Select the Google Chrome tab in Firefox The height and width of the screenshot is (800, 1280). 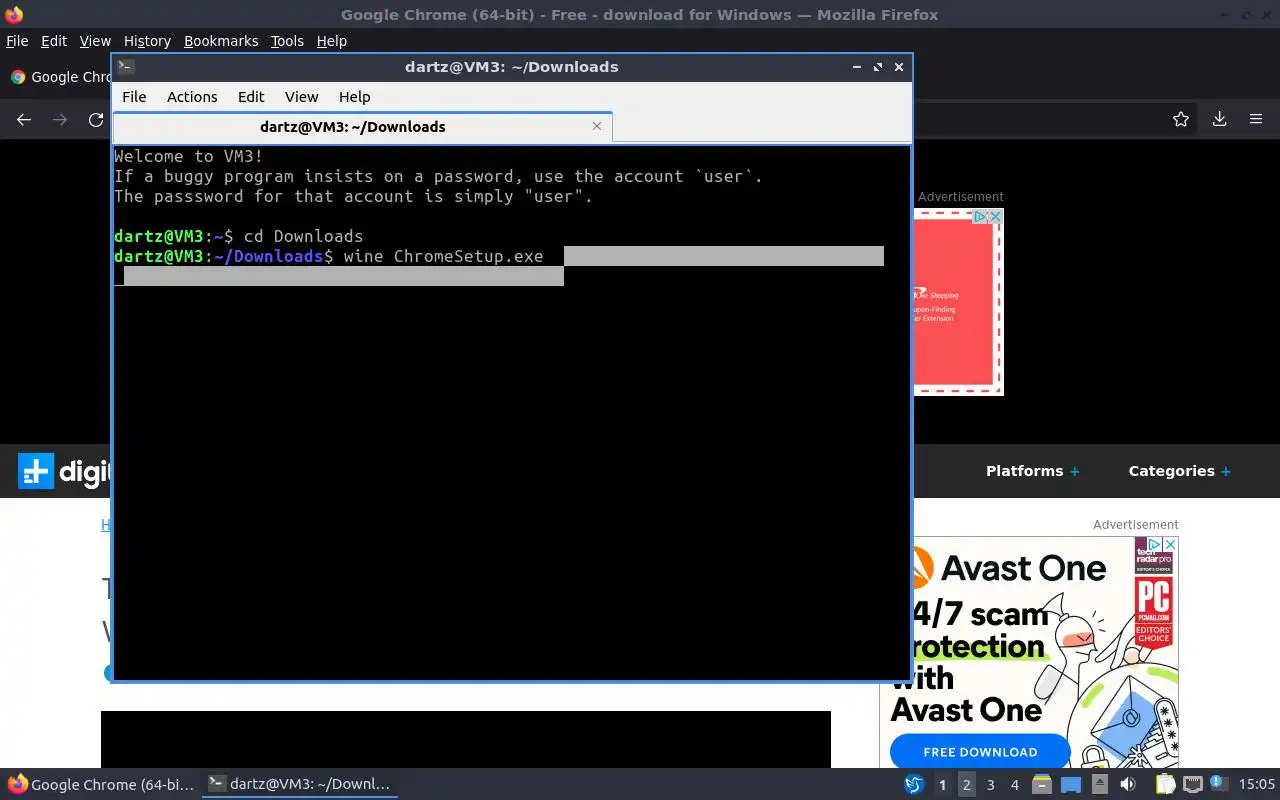tap(60, 77)
